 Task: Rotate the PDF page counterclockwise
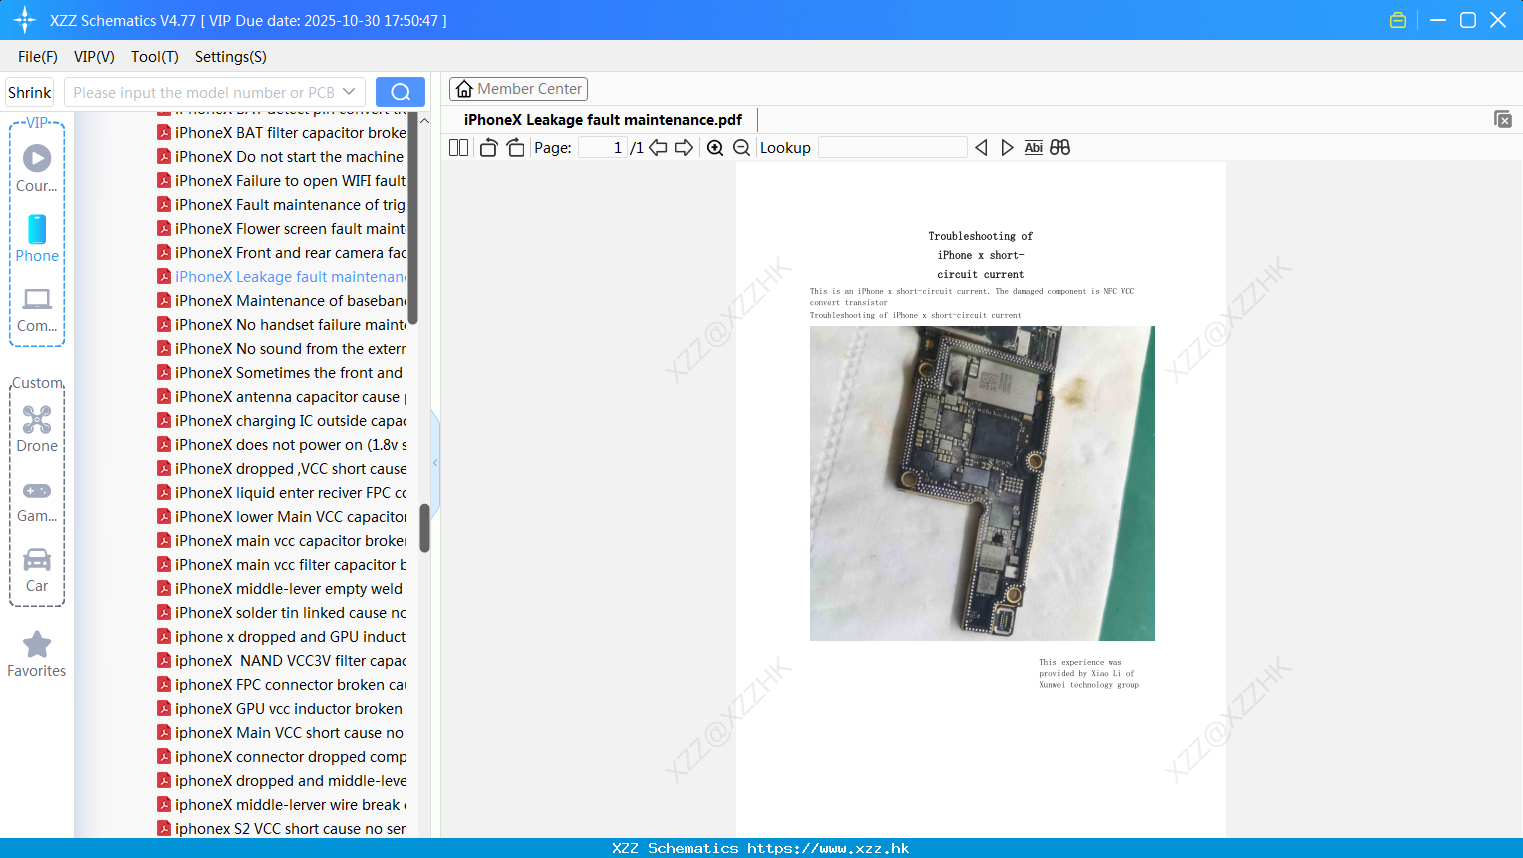click(x=488, y=148)
